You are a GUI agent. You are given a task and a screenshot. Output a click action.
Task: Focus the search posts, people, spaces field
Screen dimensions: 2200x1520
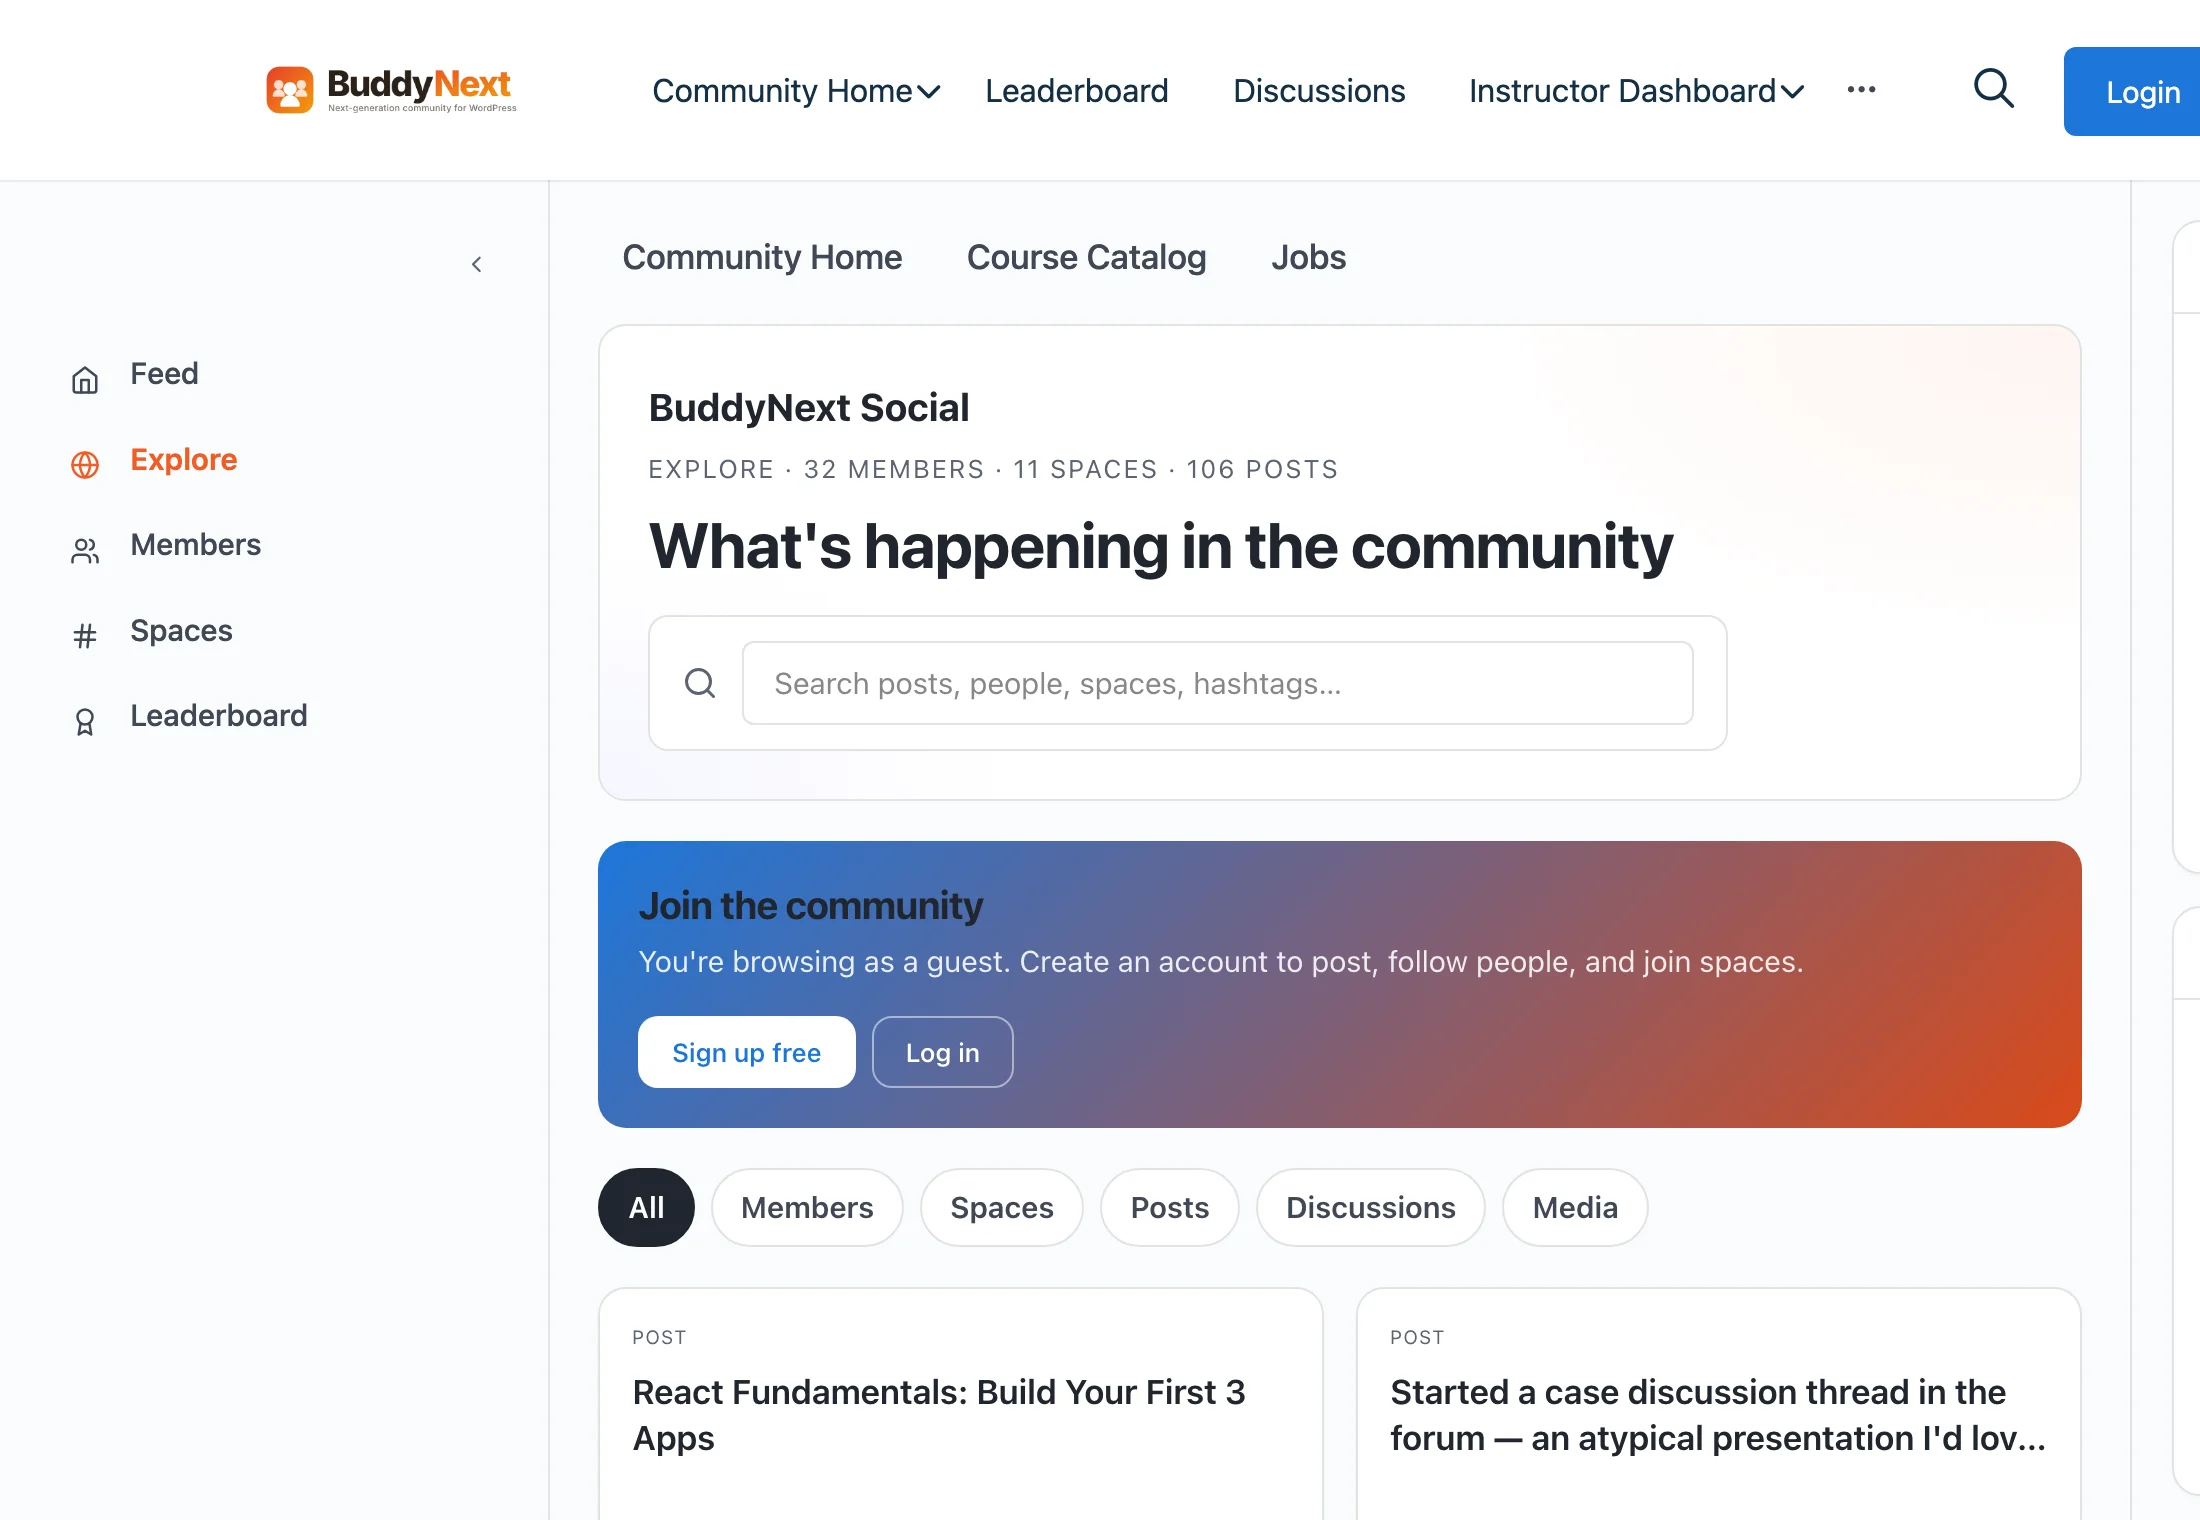point(1217,683)
